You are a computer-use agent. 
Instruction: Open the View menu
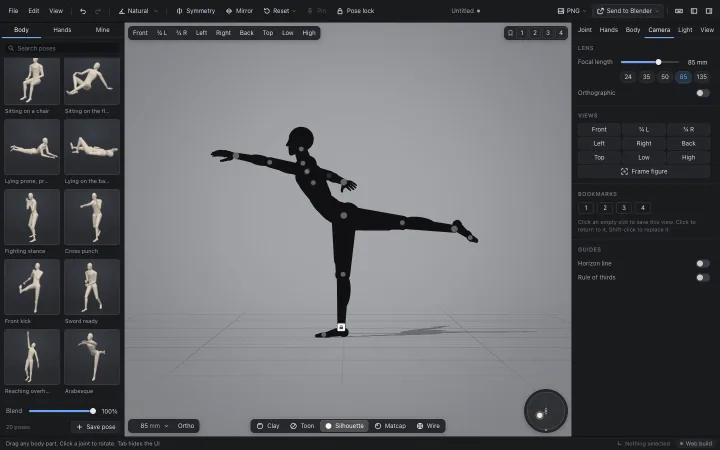(56, 11)
